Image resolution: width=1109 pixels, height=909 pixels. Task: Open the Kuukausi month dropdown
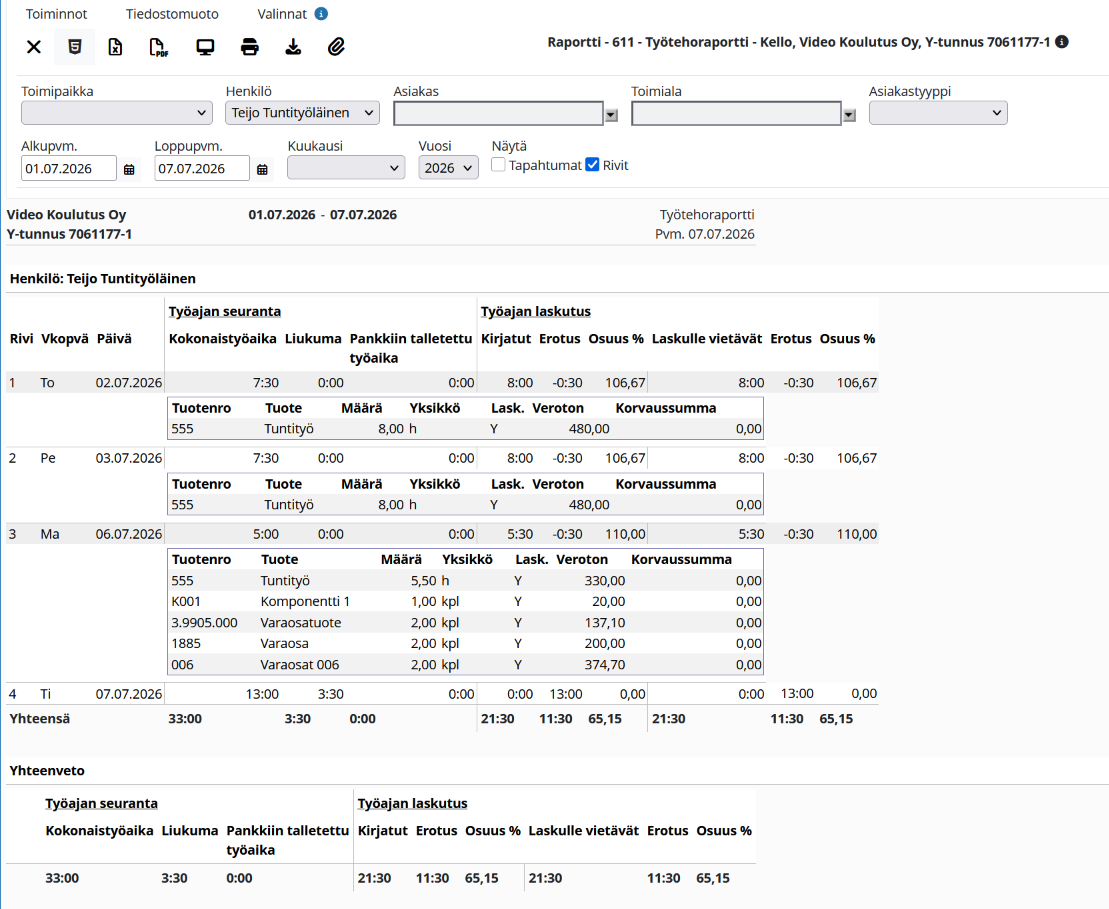tap(346, 168)
